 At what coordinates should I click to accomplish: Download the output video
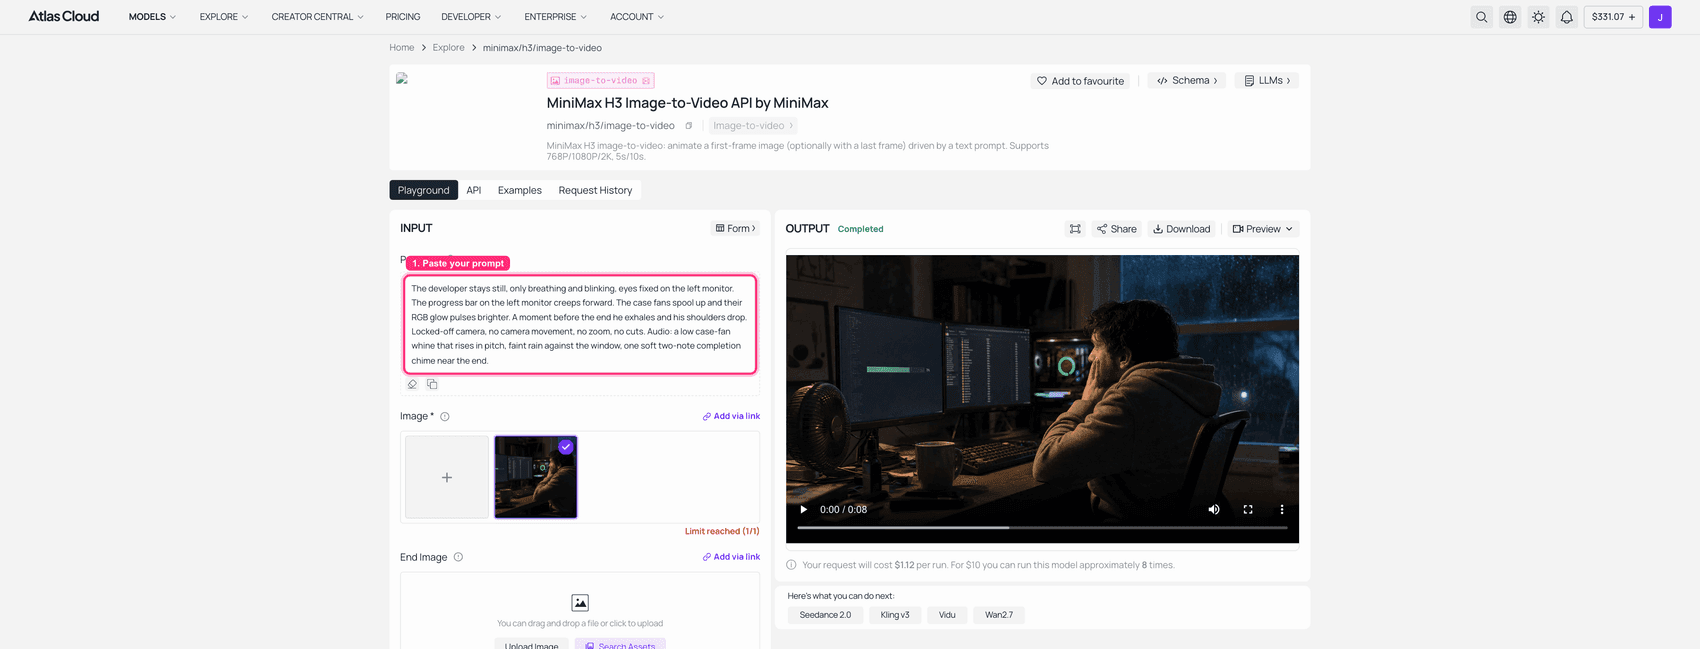point(1182,229)
